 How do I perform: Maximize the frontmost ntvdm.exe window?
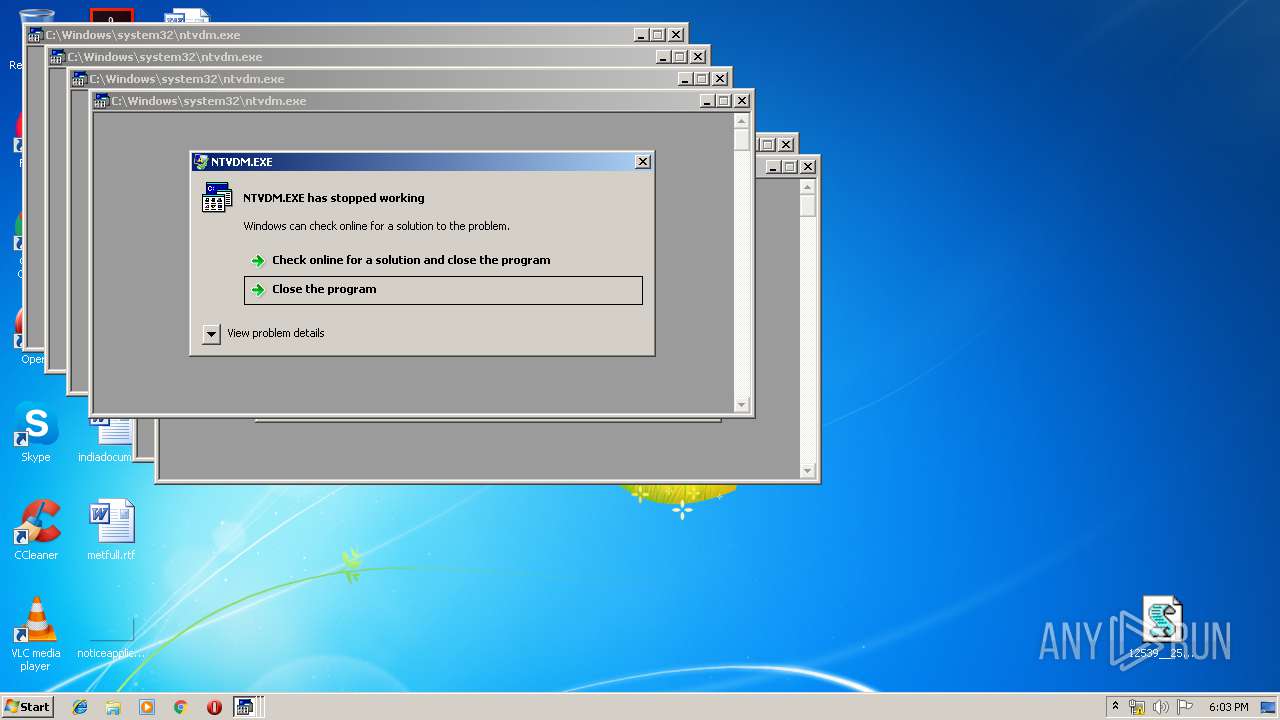click(x=724, y=101)
